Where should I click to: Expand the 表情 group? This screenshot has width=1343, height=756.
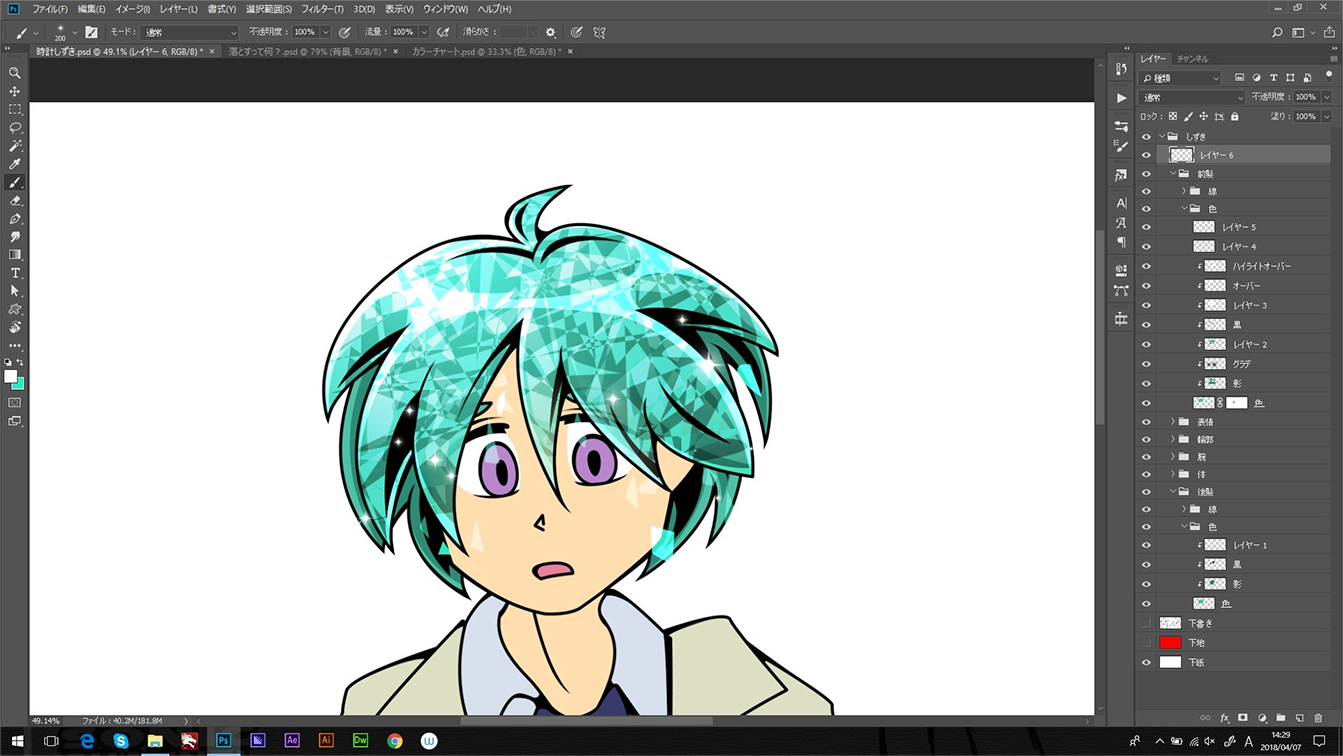1173,422
